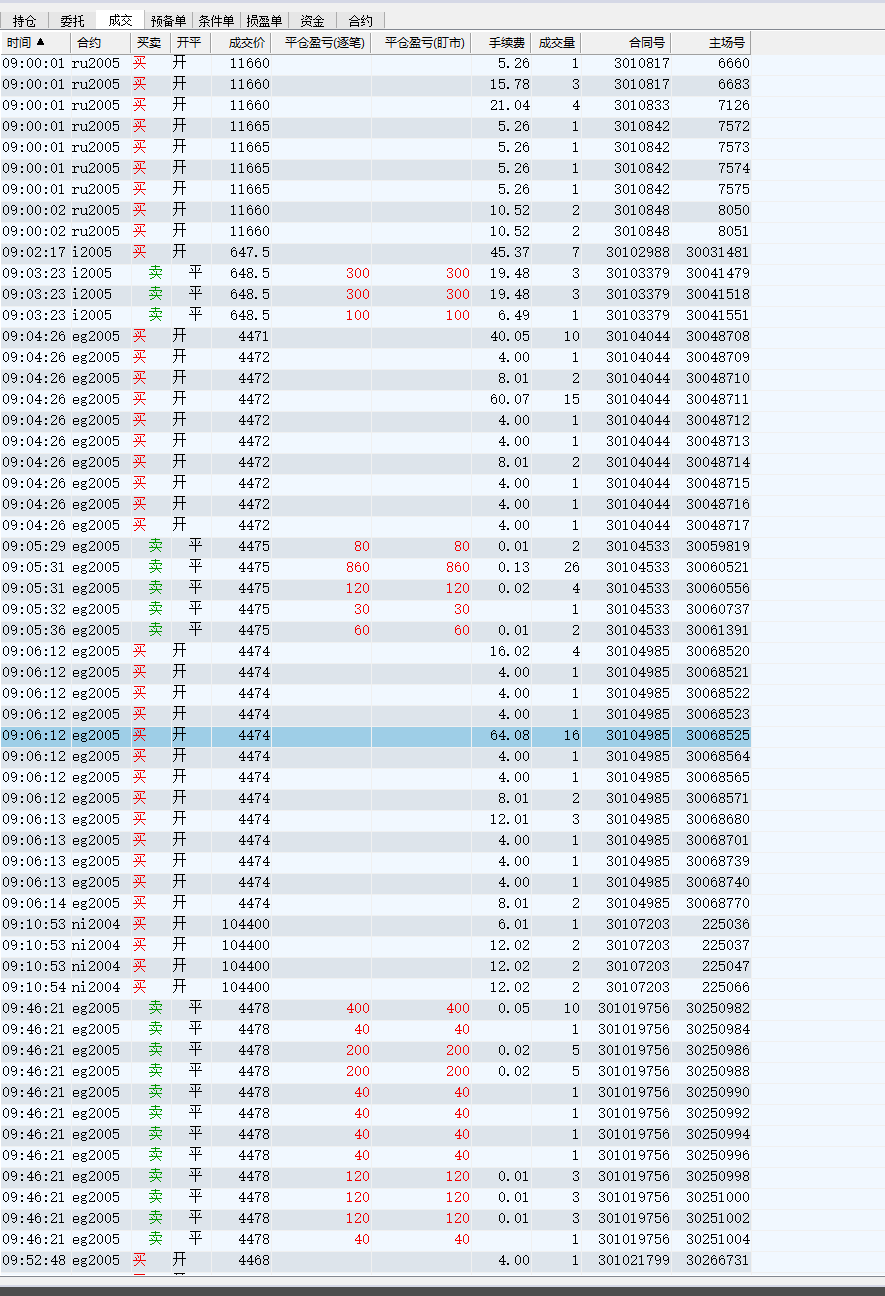Image resolution: width=885 pixels, height=1296 pixels.
Task: Sort by the 合约 column header
Action: (x=88, y=43)
